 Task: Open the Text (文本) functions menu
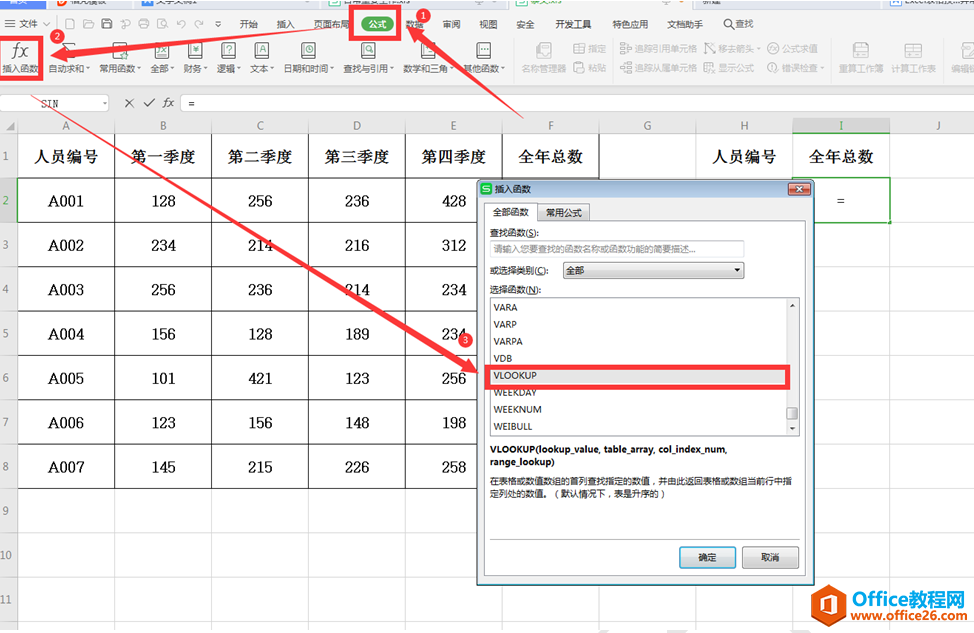click(262, 59)
